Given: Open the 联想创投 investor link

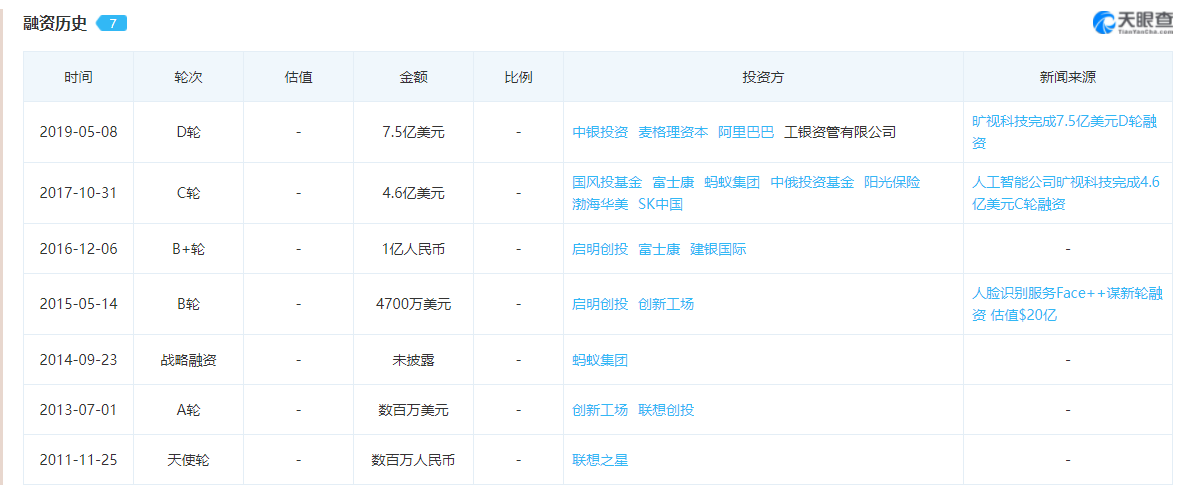Looking at the screenshot, I should point(666,410).
